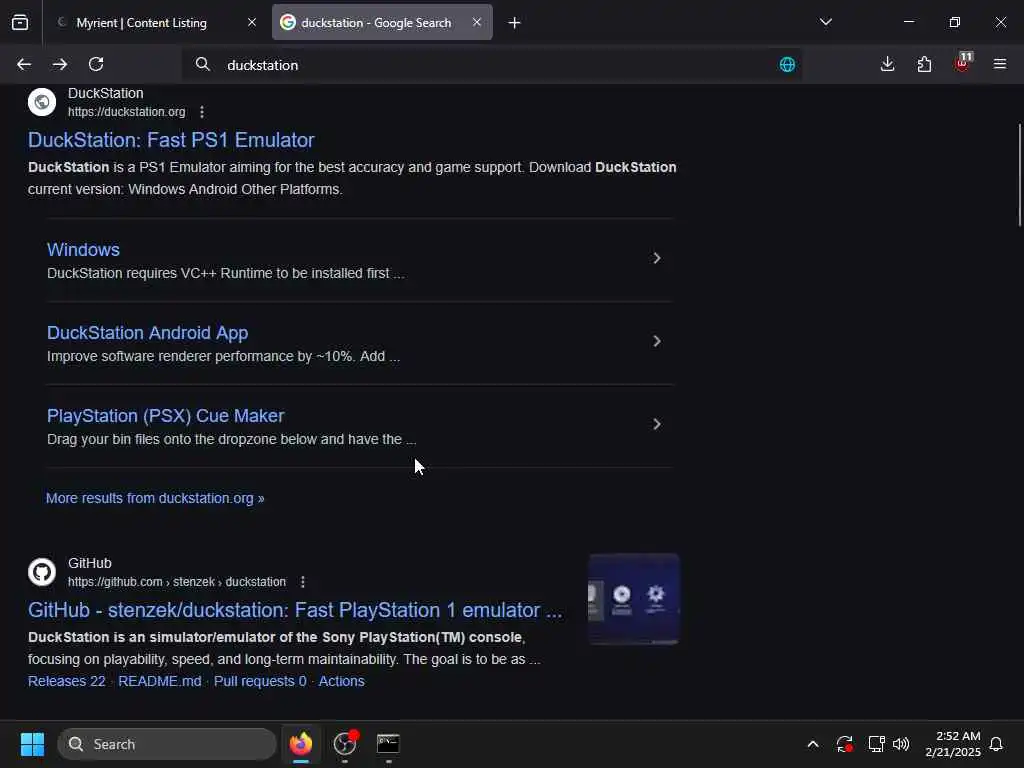Click the search magnifier in address bar
The image size is (1024, 768).
203,64
